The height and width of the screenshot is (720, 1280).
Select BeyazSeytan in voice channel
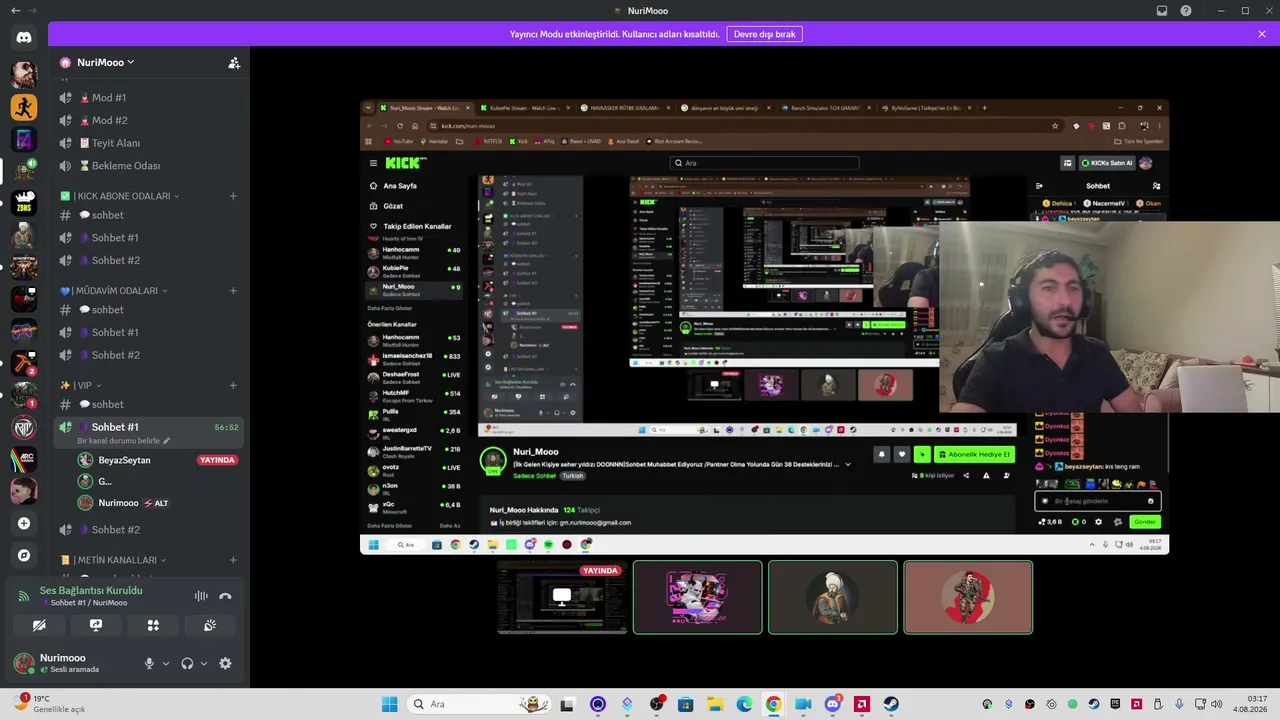coord(157,460)
